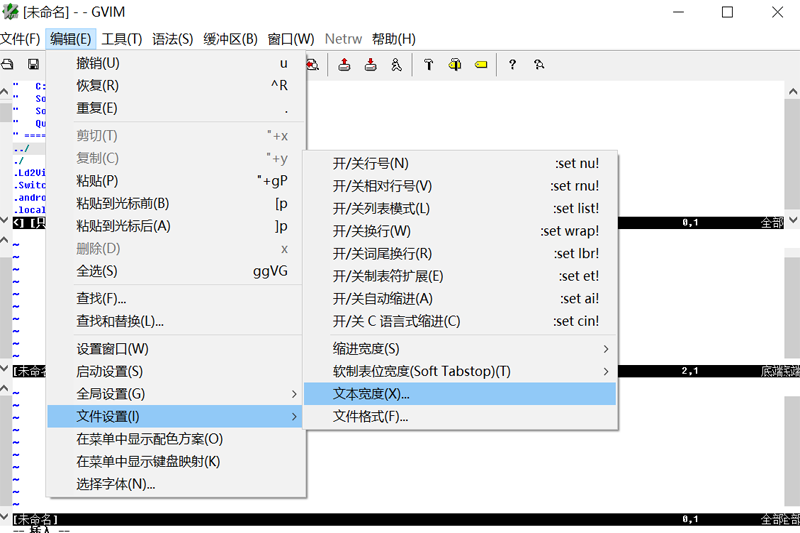800x533 pixels.
Task: Open 查找(F)... find dialog
Action: pos(175,298)
